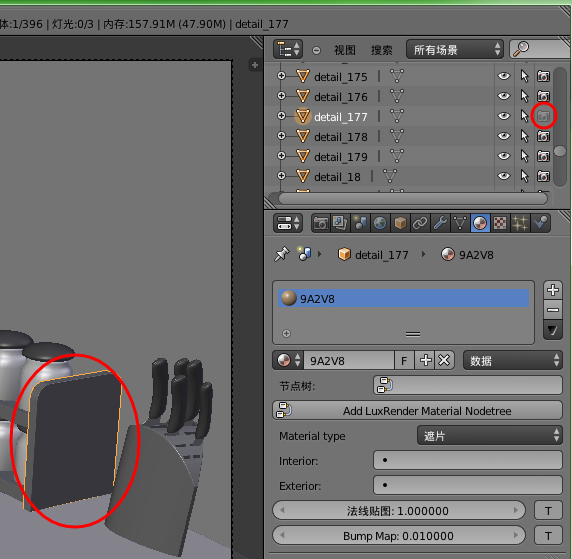Add new material plus beside F
The height and width of the screenshot is (559, 572).
coord(425,361)
